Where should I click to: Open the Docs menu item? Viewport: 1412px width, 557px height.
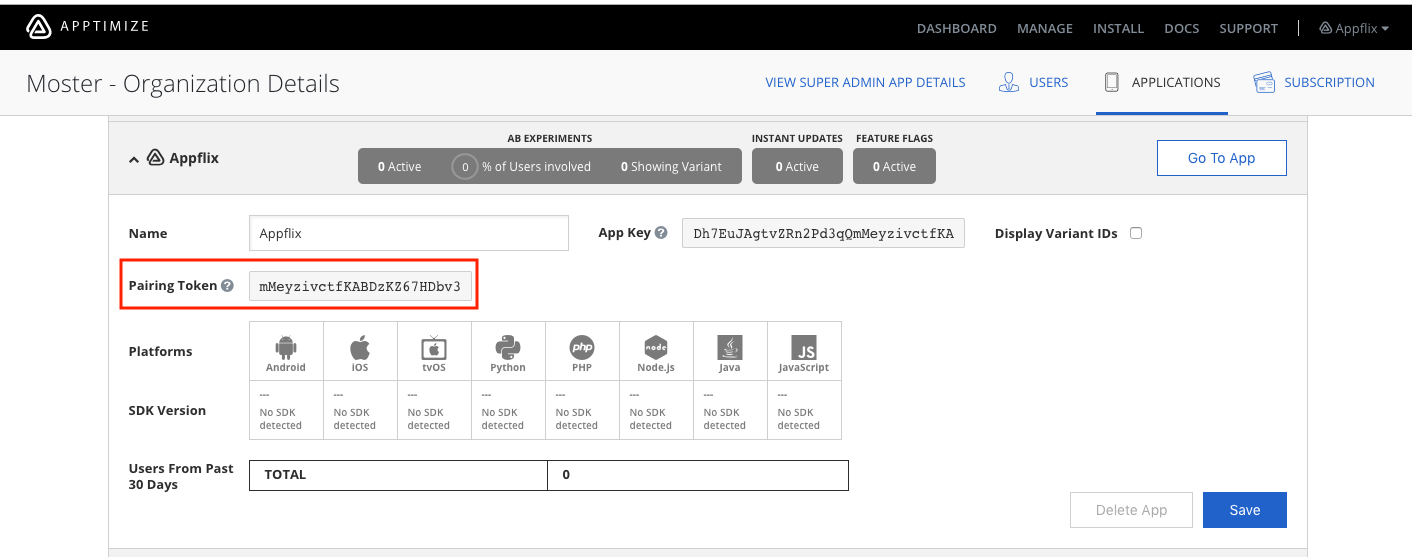1181,28
